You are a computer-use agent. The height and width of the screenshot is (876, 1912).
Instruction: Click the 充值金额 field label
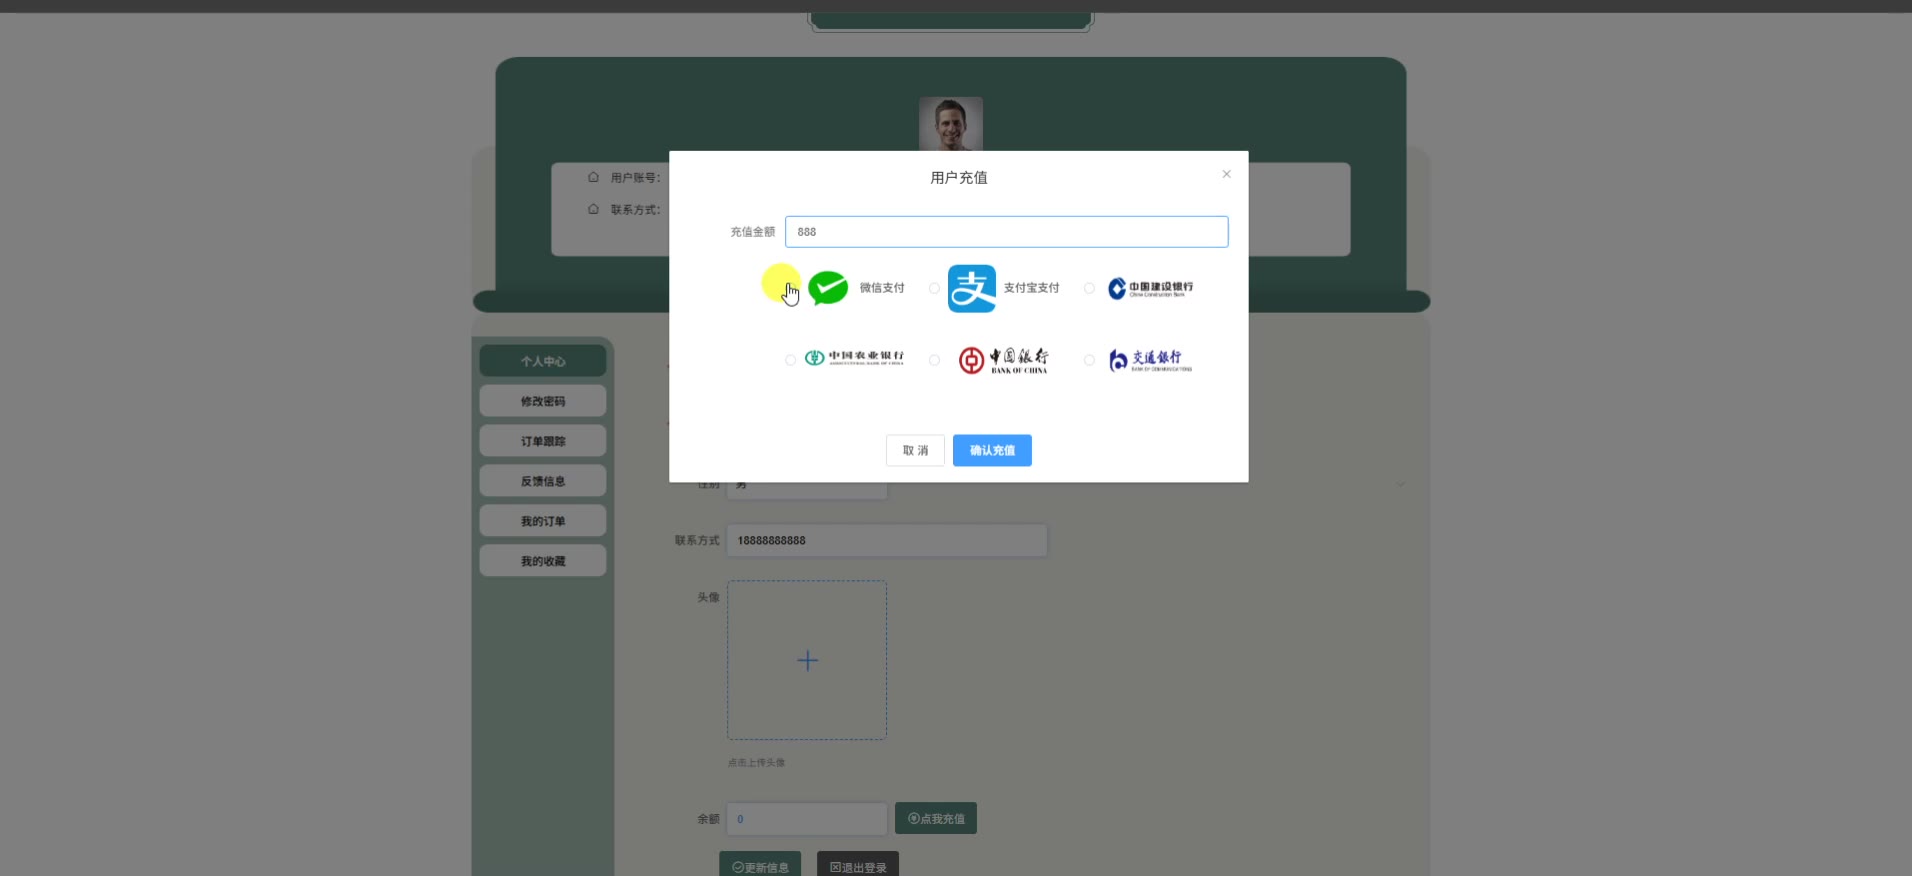pyautogui.click(x=752, y=232)
